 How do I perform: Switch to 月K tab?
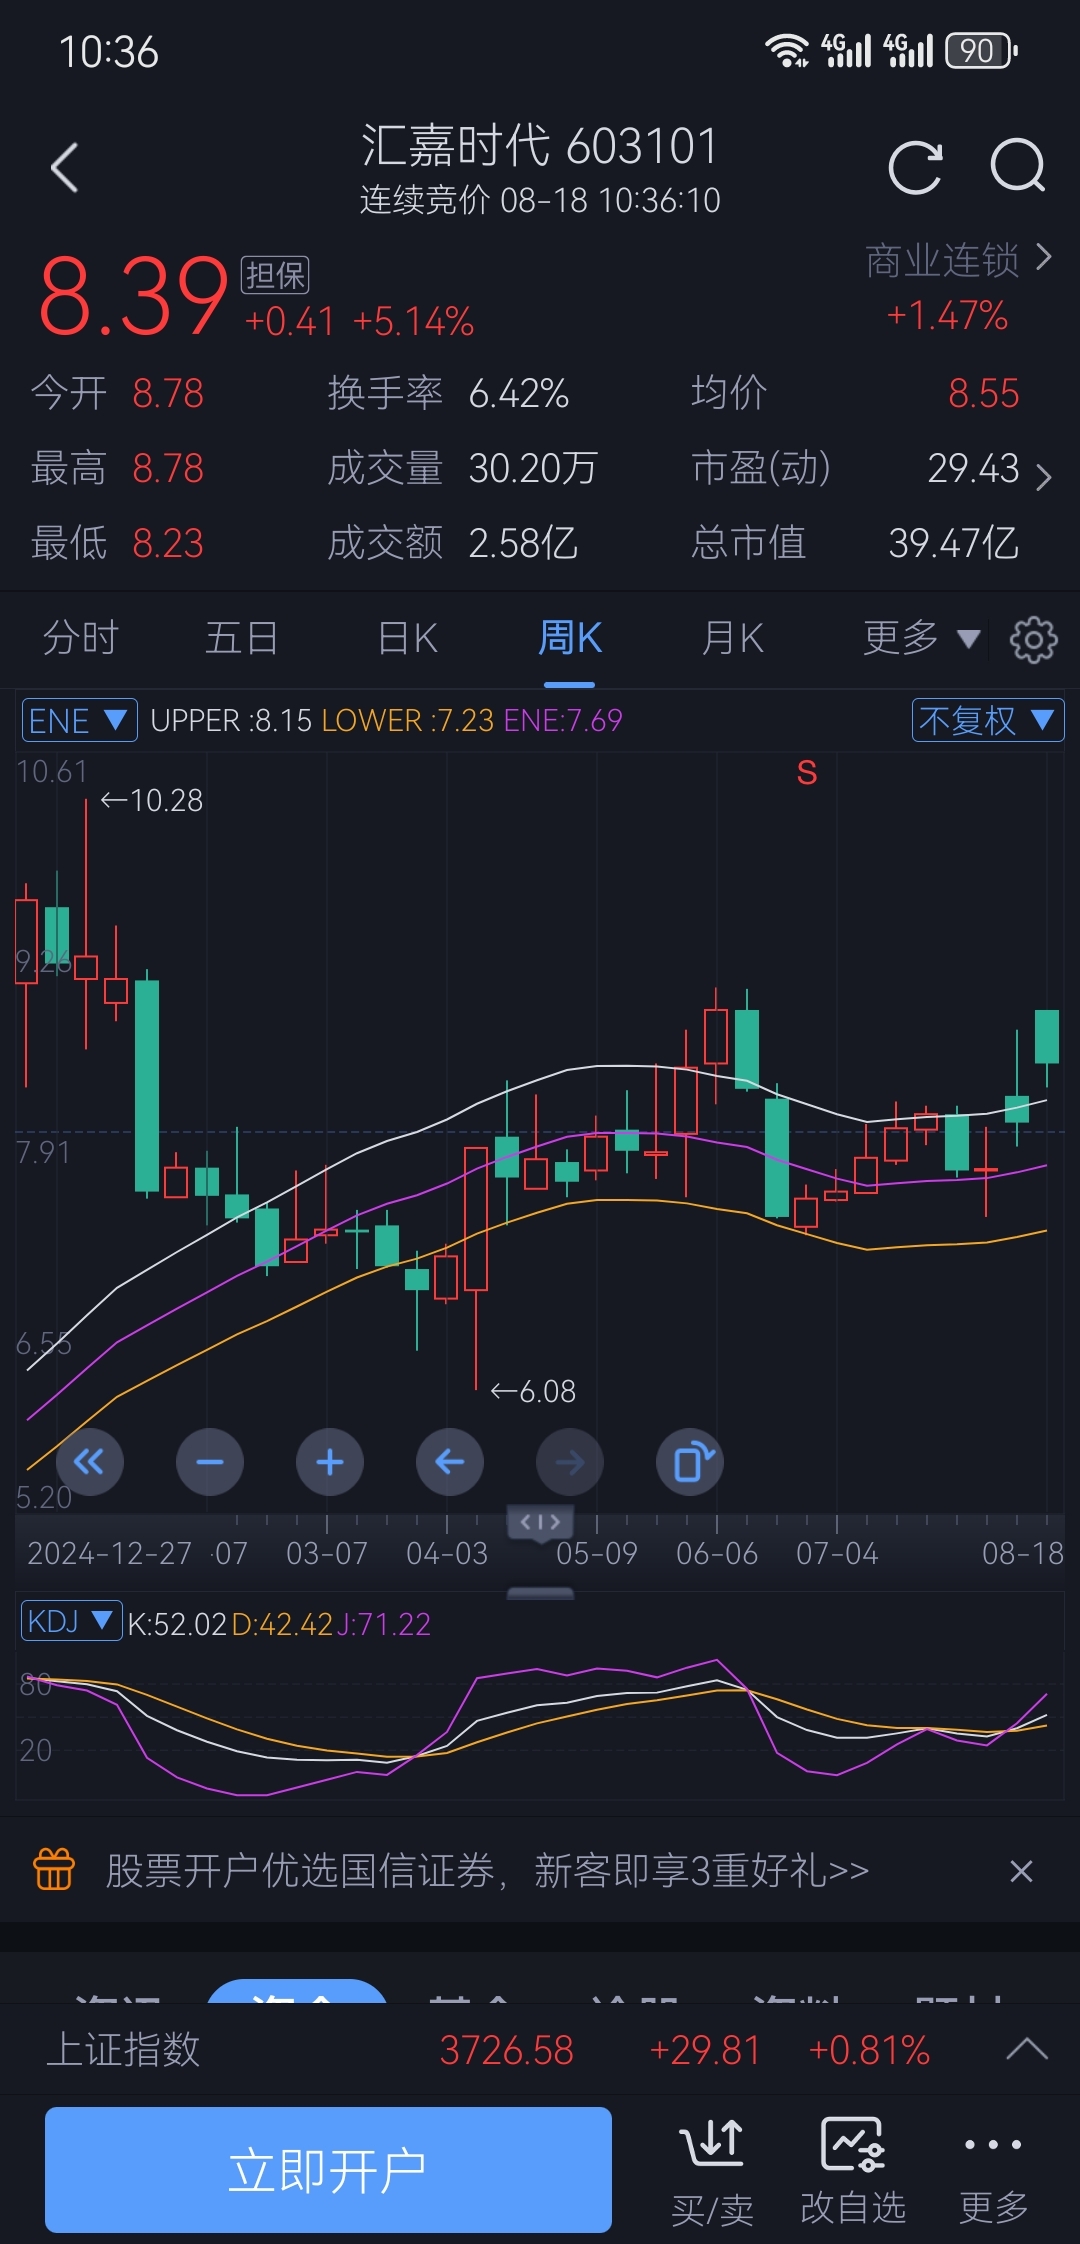[733, 638]
